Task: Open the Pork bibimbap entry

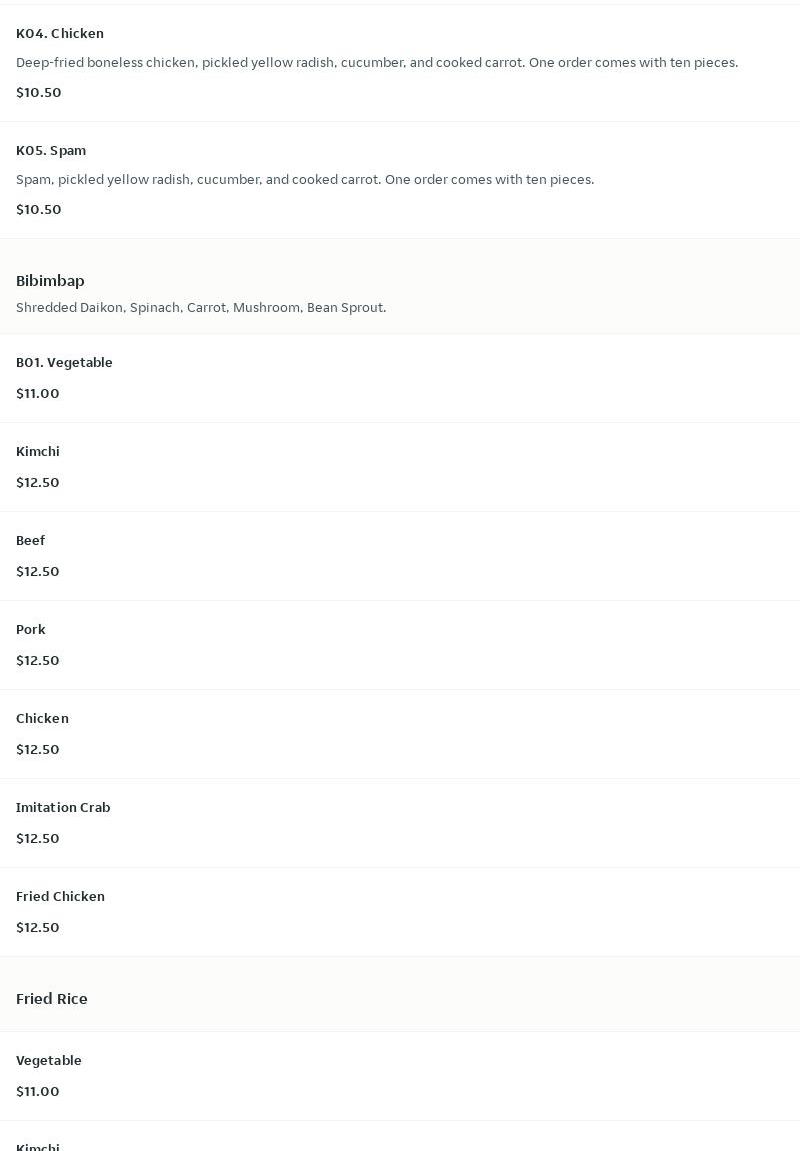Action: (31, 629)
